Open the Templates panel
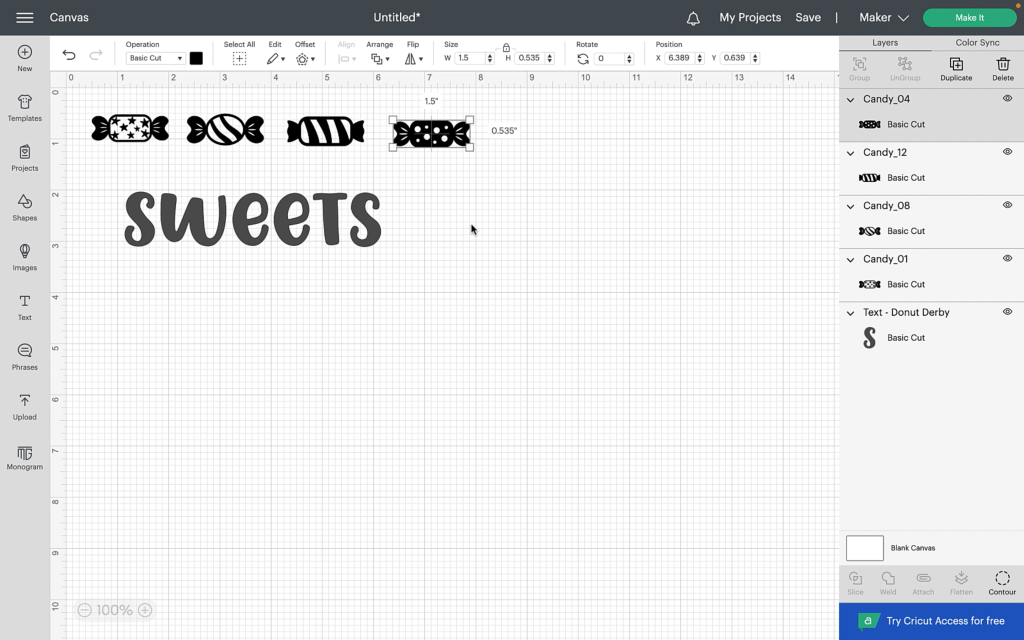 pos(24,107)
